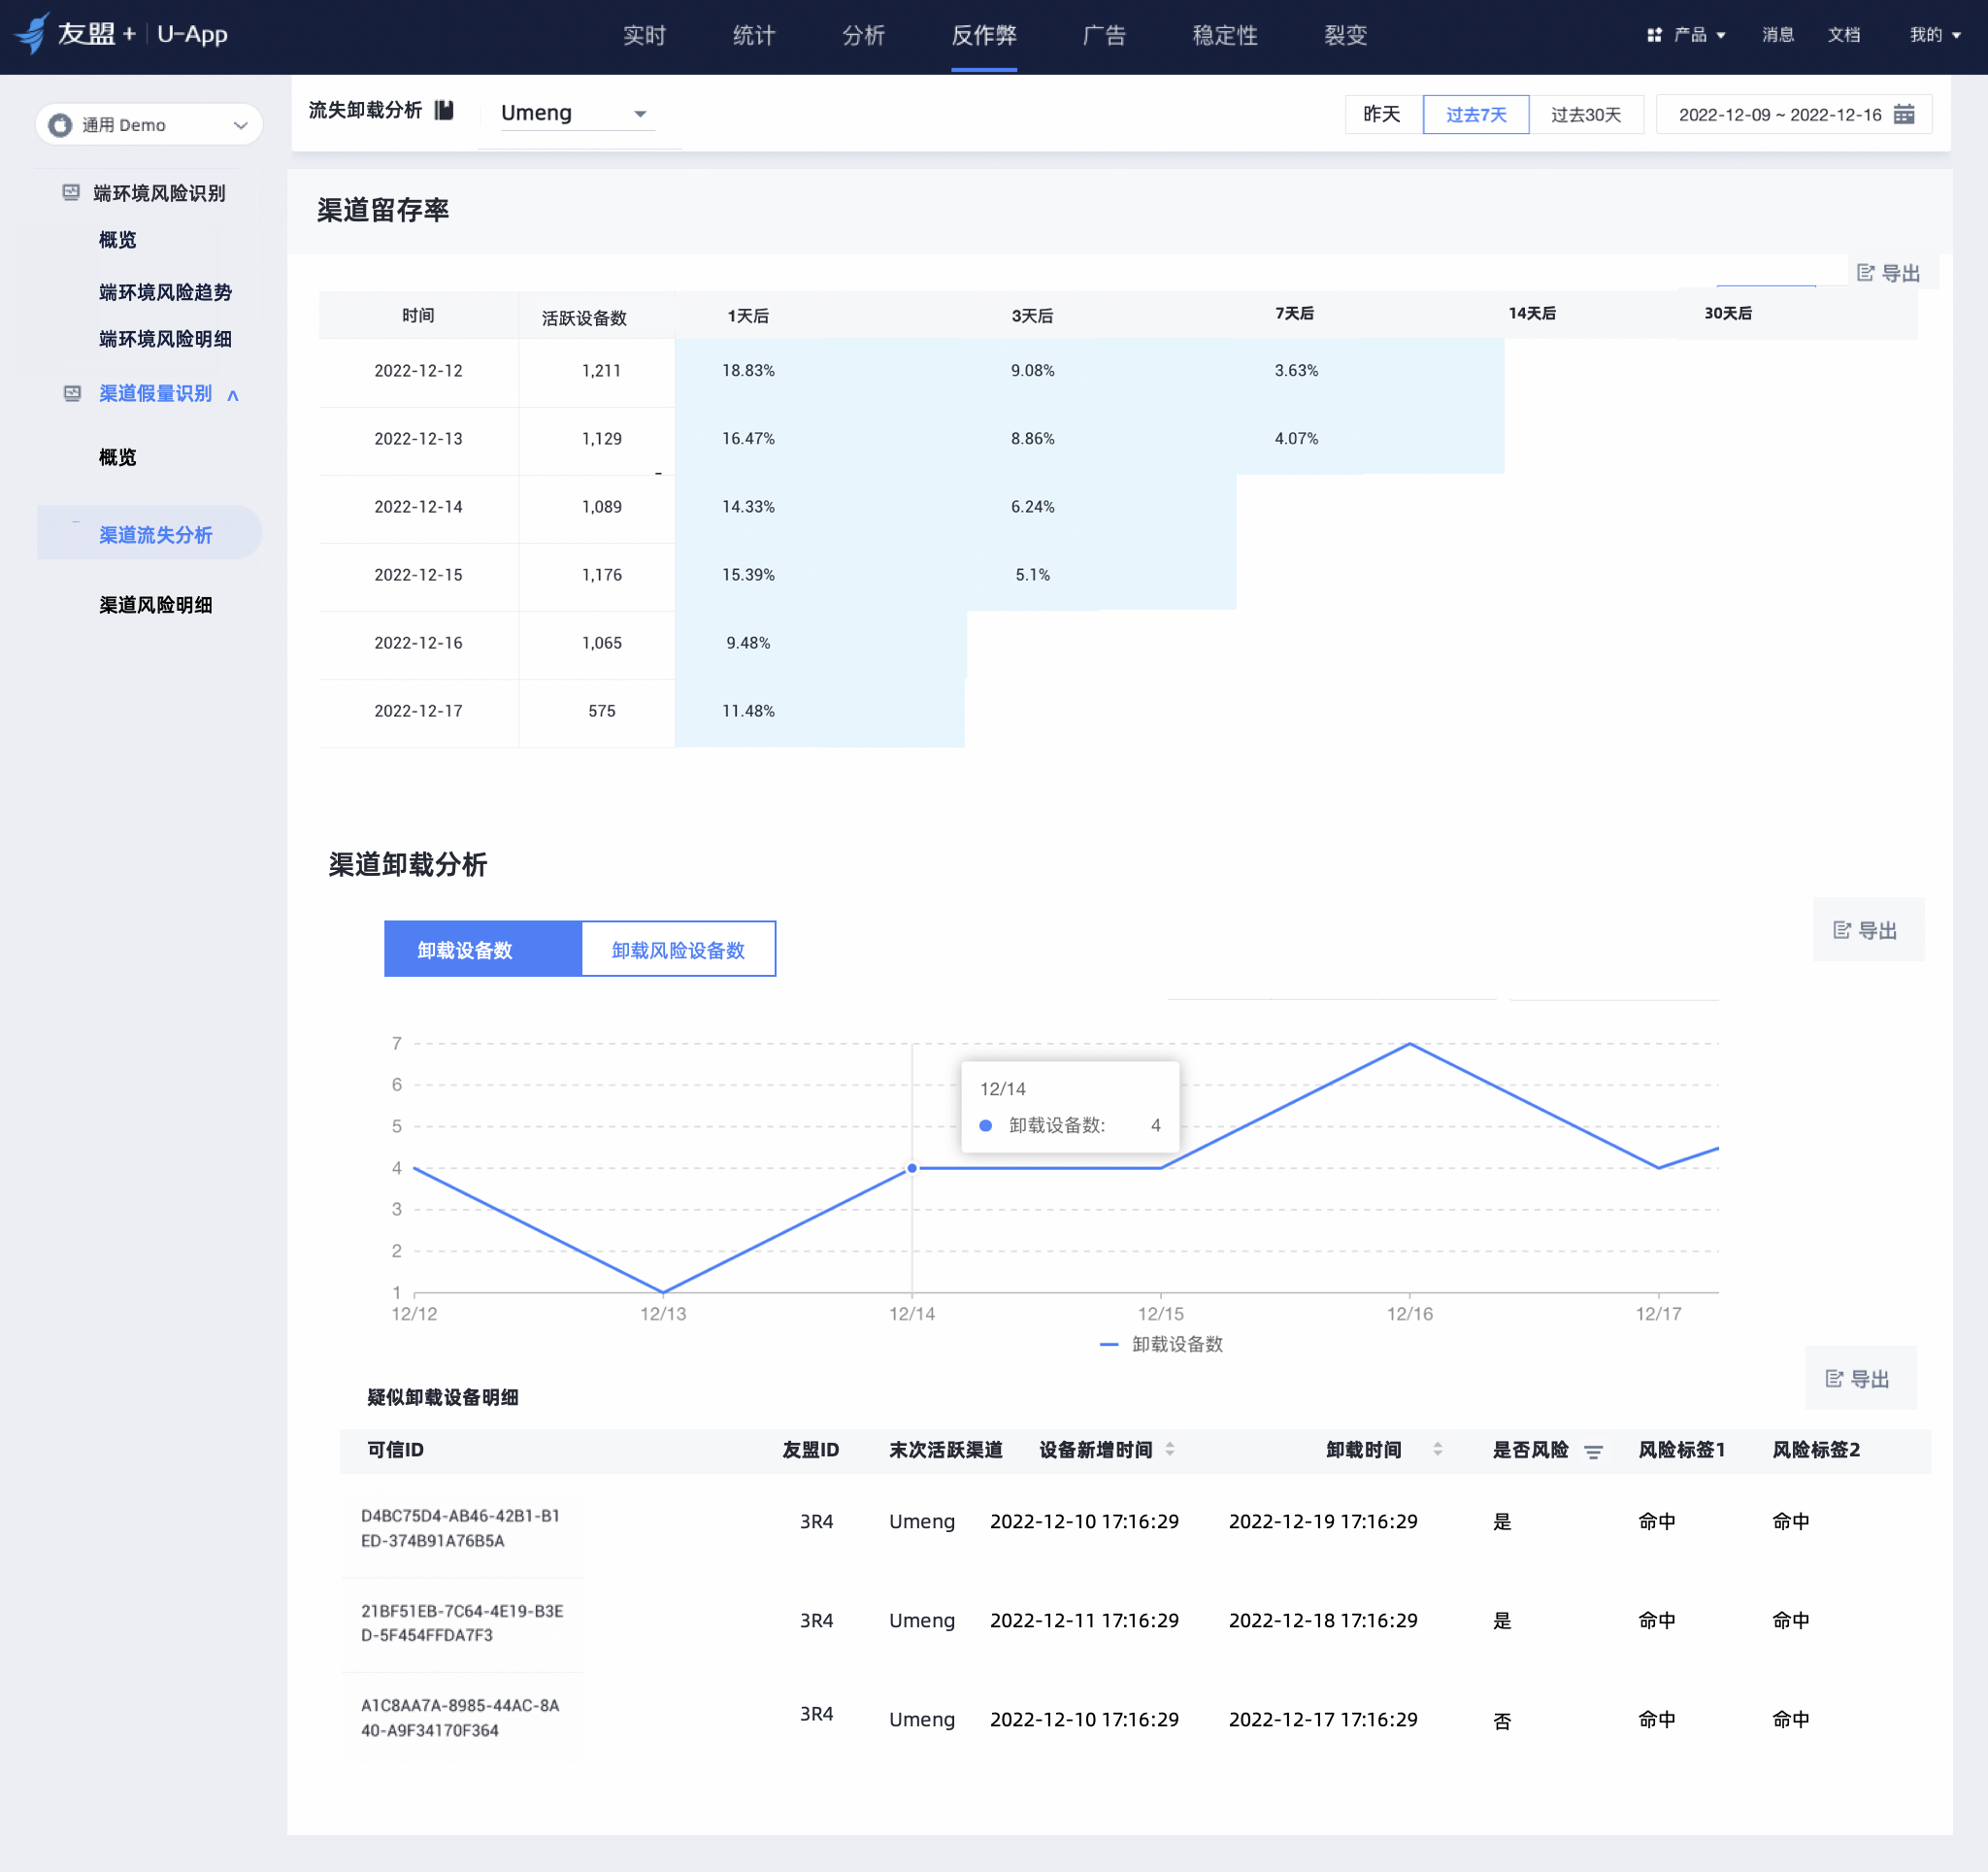Click export icon above retention table
Screen dimensions: 1988x1872
tap(1866, 273)
